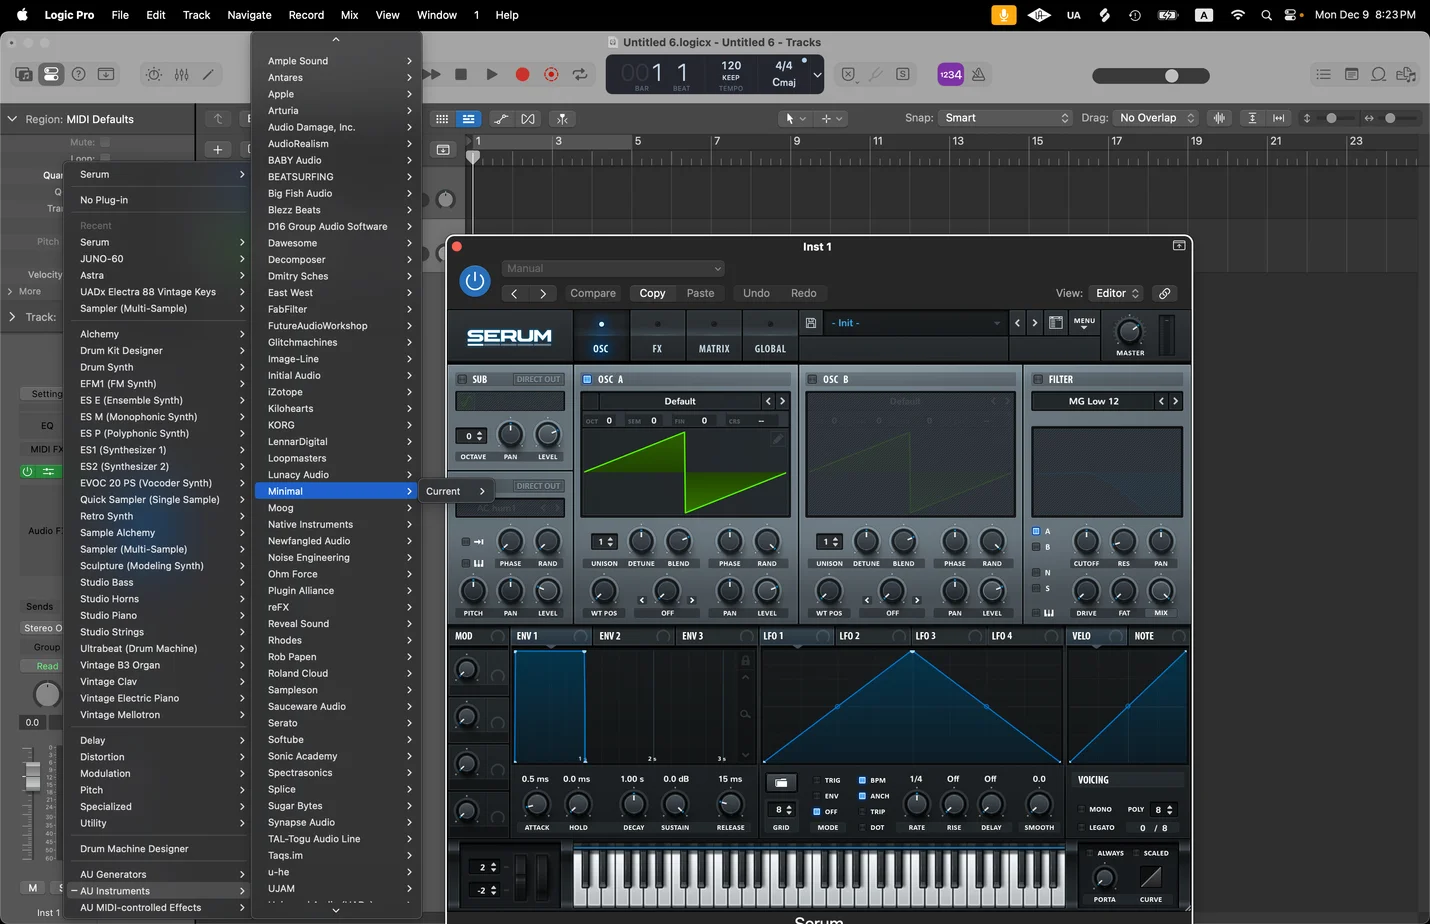Image resolution: width=1430 pixels, height=924 pixels.
Task: Open the Serum MENU dropdown
Action: pyautogui.click(x=1084, y=323)
